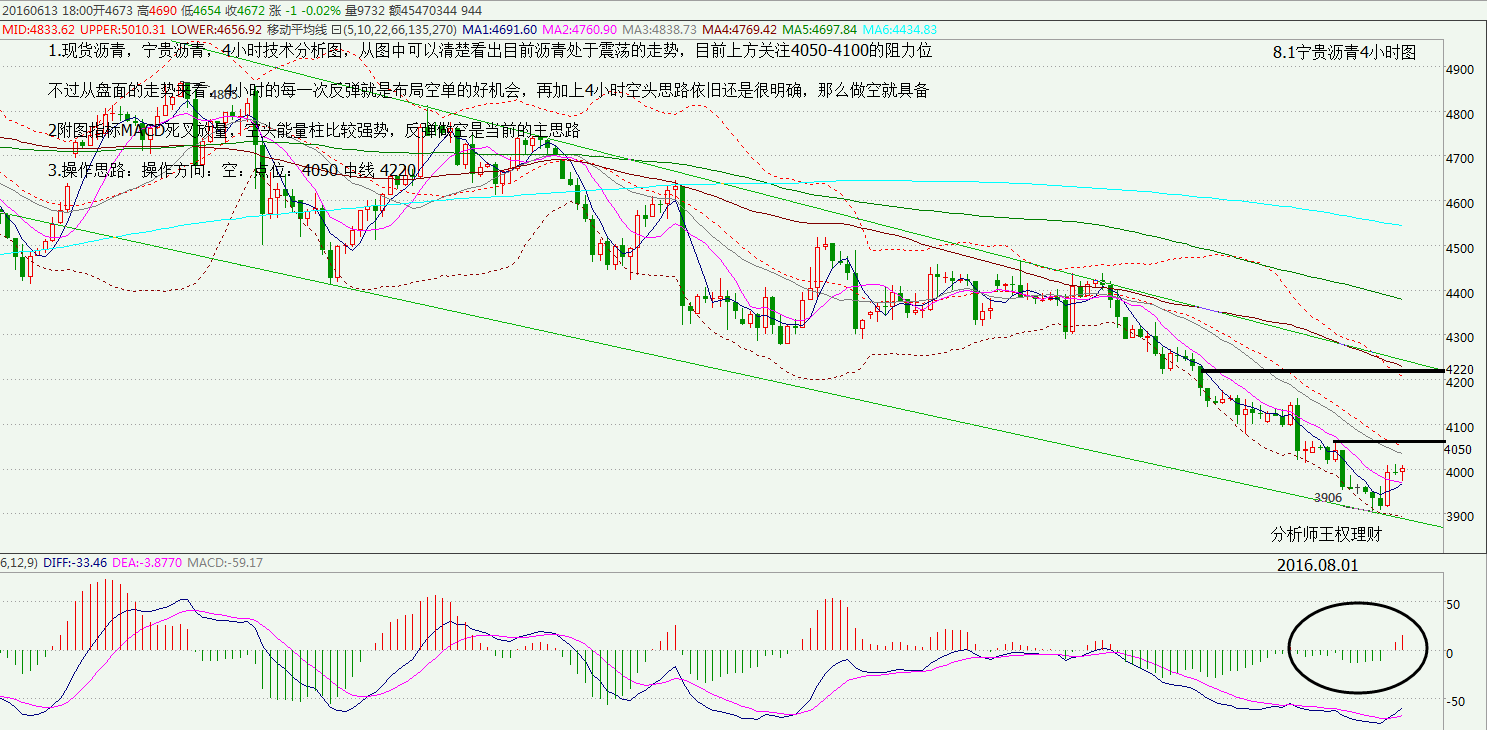Click the analysis line starting "不过从盘面的走势"

click(x=489, y=90)
